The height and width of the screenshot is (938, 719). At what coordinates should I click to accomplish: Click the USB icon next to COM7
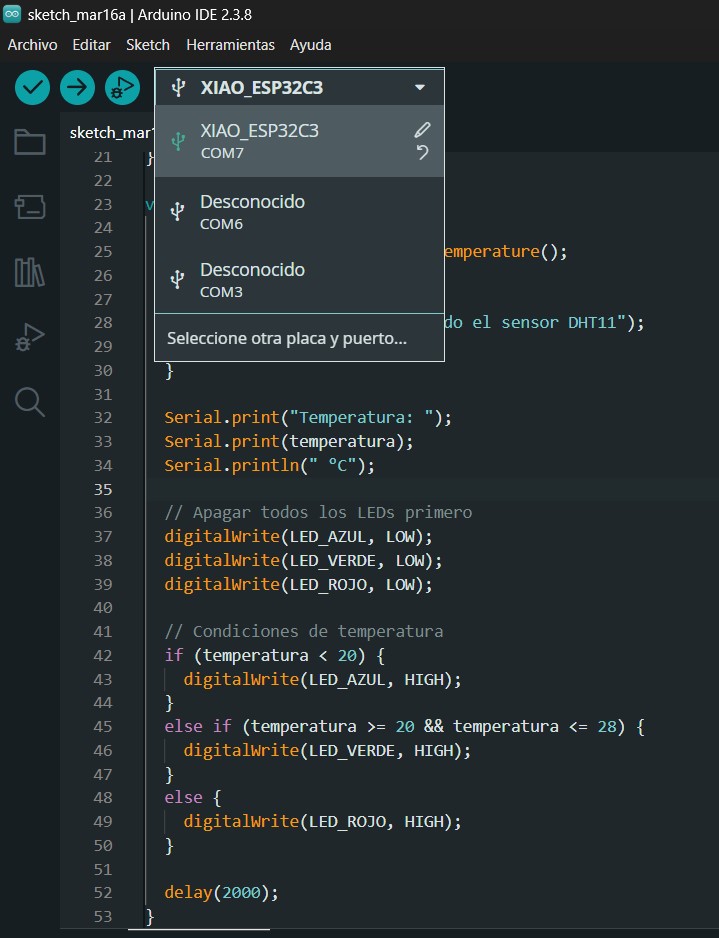tap(178, 141)
